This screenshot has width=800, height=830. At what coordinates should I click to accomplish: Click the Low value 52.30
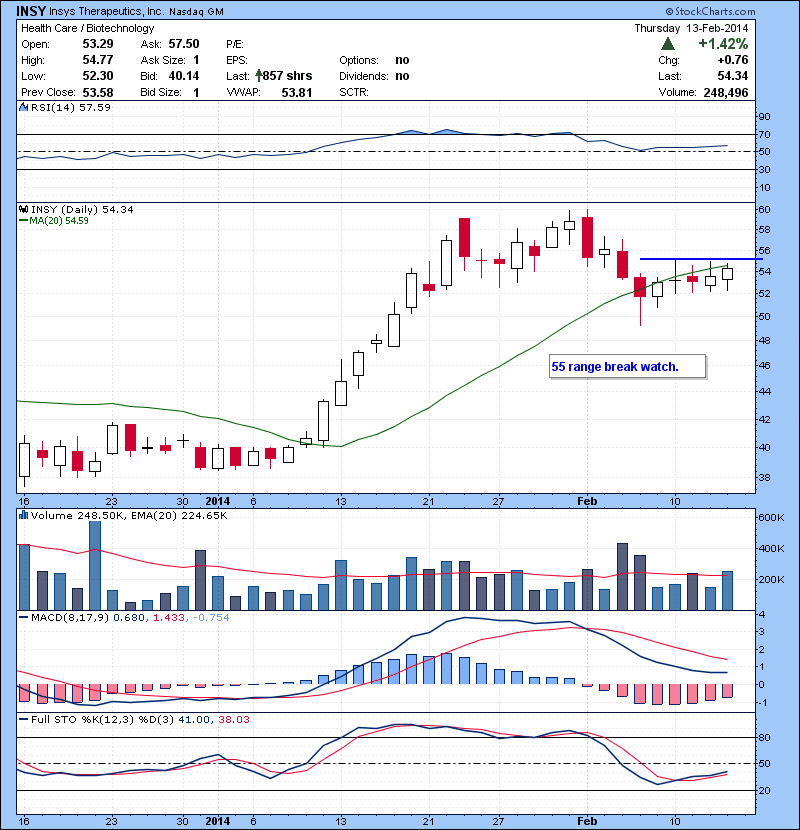pos(98,76)
